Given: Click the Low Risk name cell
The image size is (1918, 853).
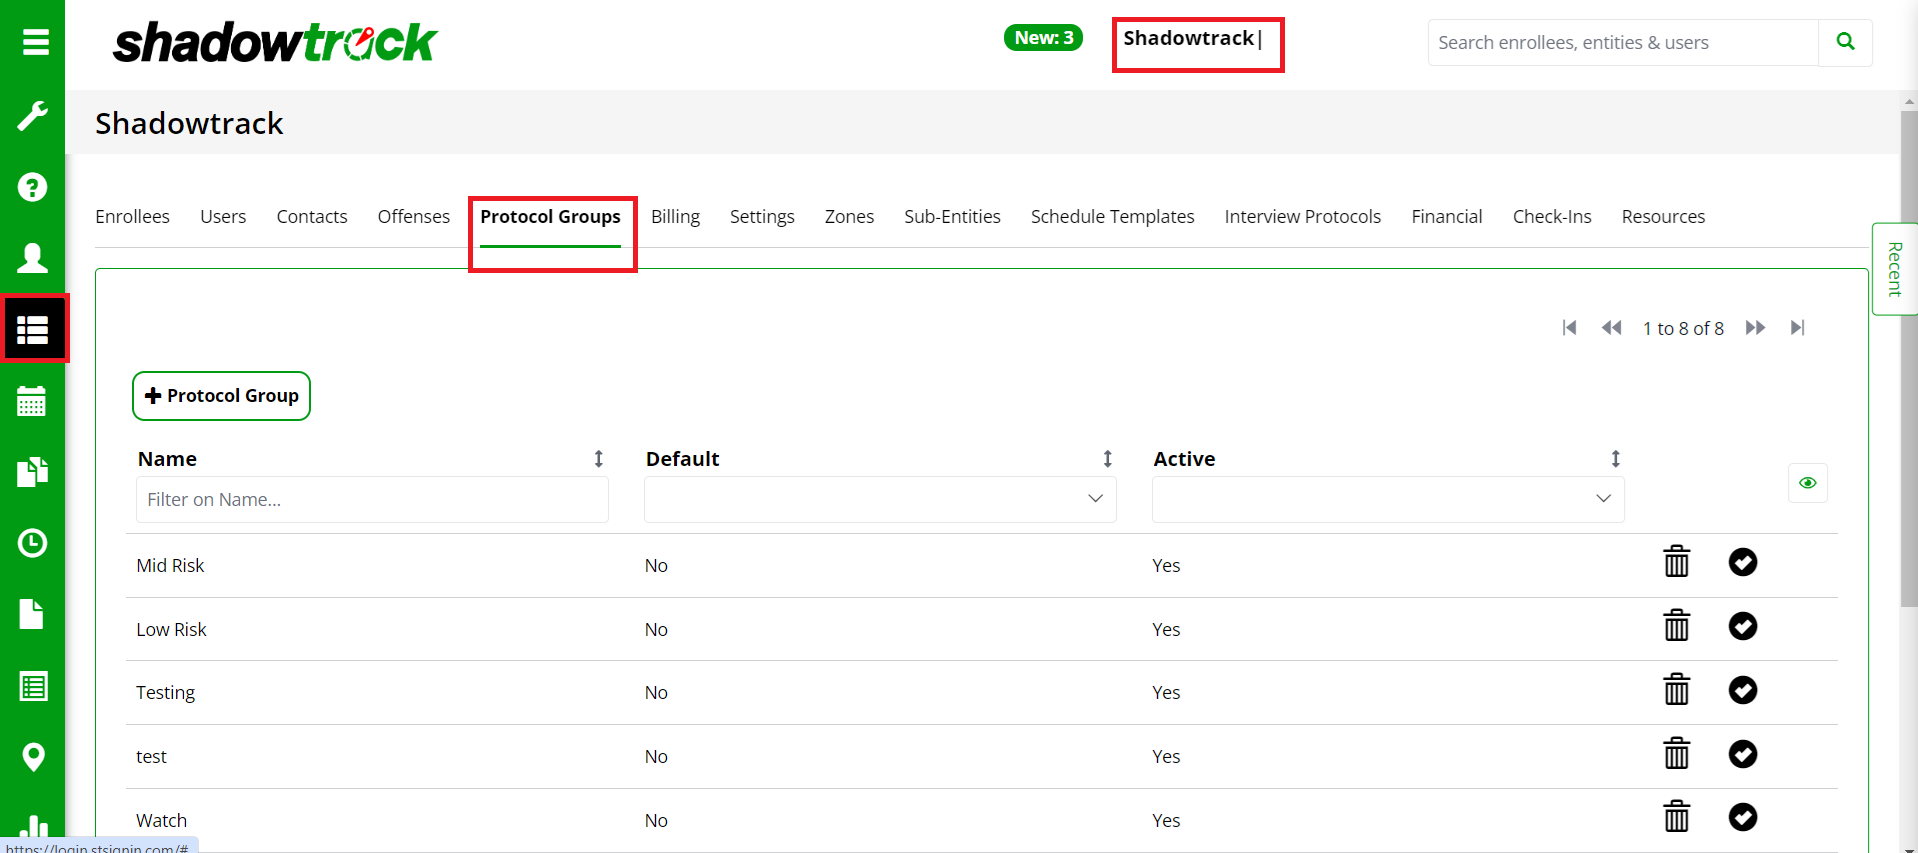Looking at the screenshot, I should [x=171, y=630].
